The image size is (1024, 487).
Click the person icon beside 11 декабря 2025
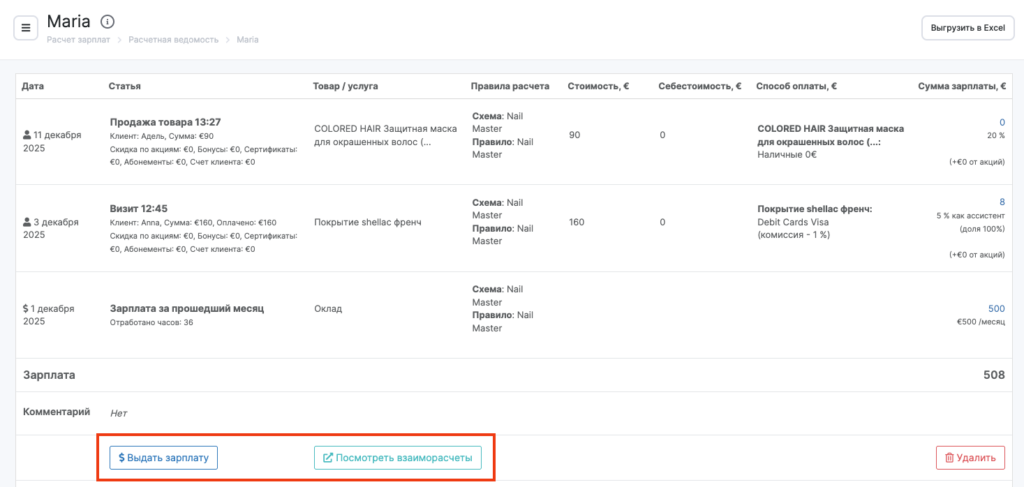(x=27, y=134)
